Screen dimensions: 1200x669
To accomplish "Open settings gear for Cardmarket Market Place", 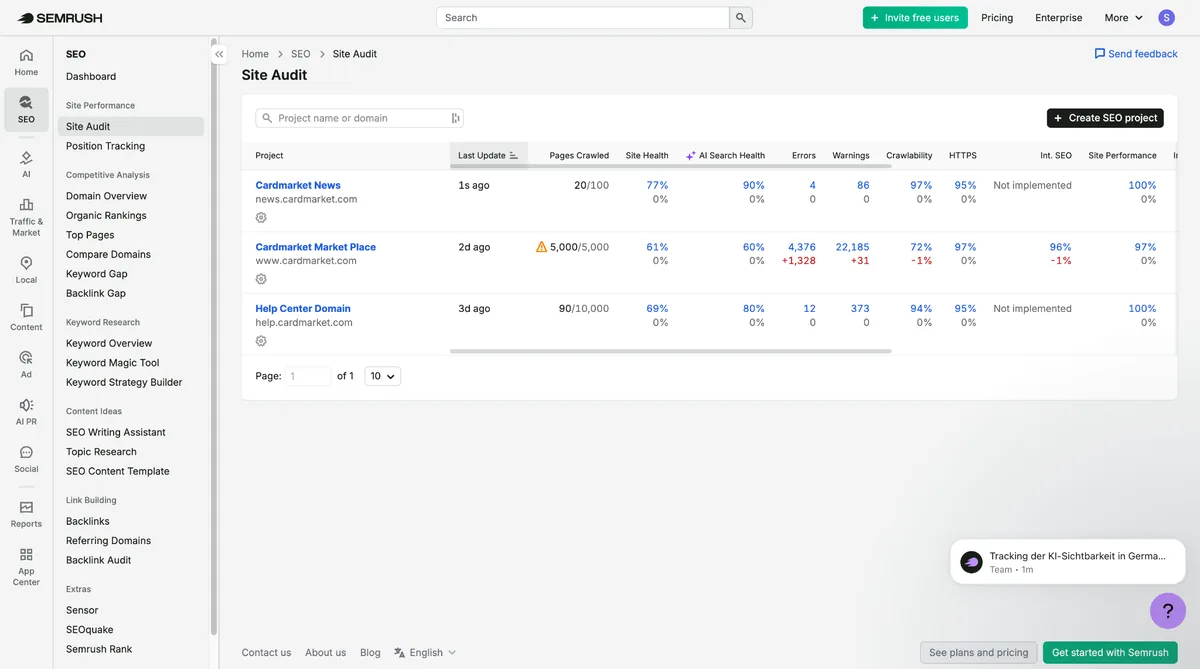I will point(261,279).
